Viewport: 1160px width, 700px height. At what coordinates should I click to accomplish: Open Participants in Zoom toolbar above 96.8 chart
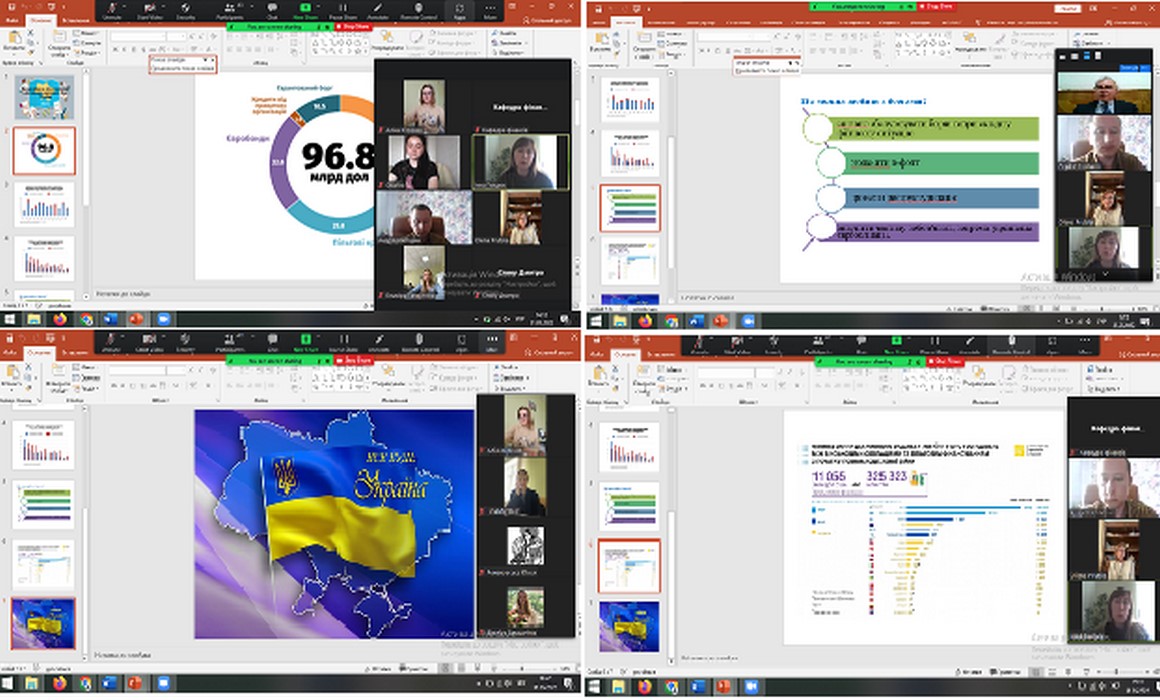pyautogui.click(x=229, y=9)
